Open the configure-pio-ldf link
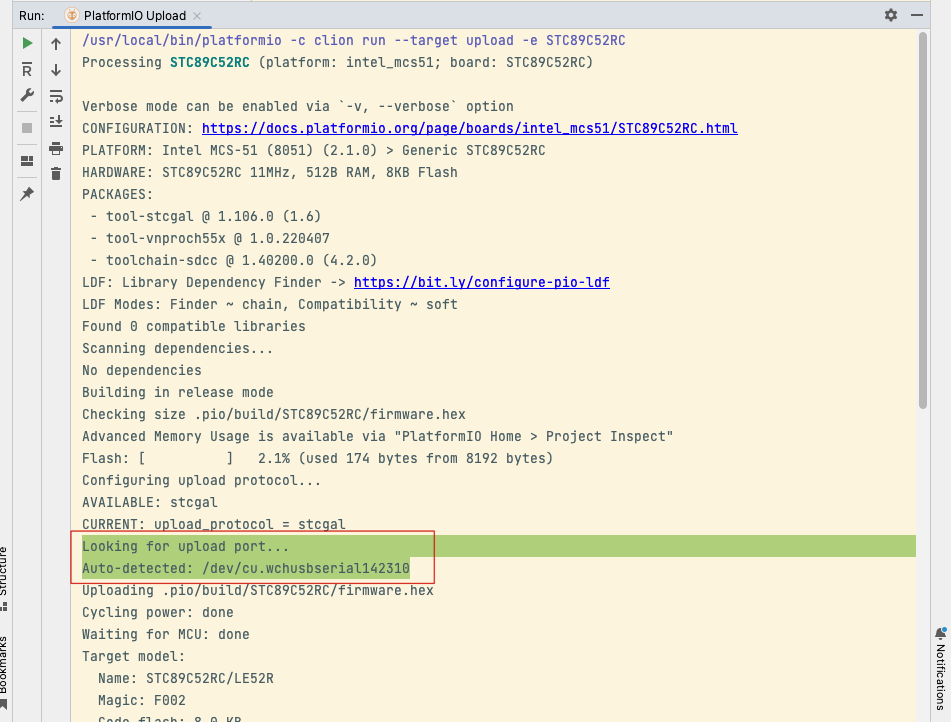 (x=481, y=282)
